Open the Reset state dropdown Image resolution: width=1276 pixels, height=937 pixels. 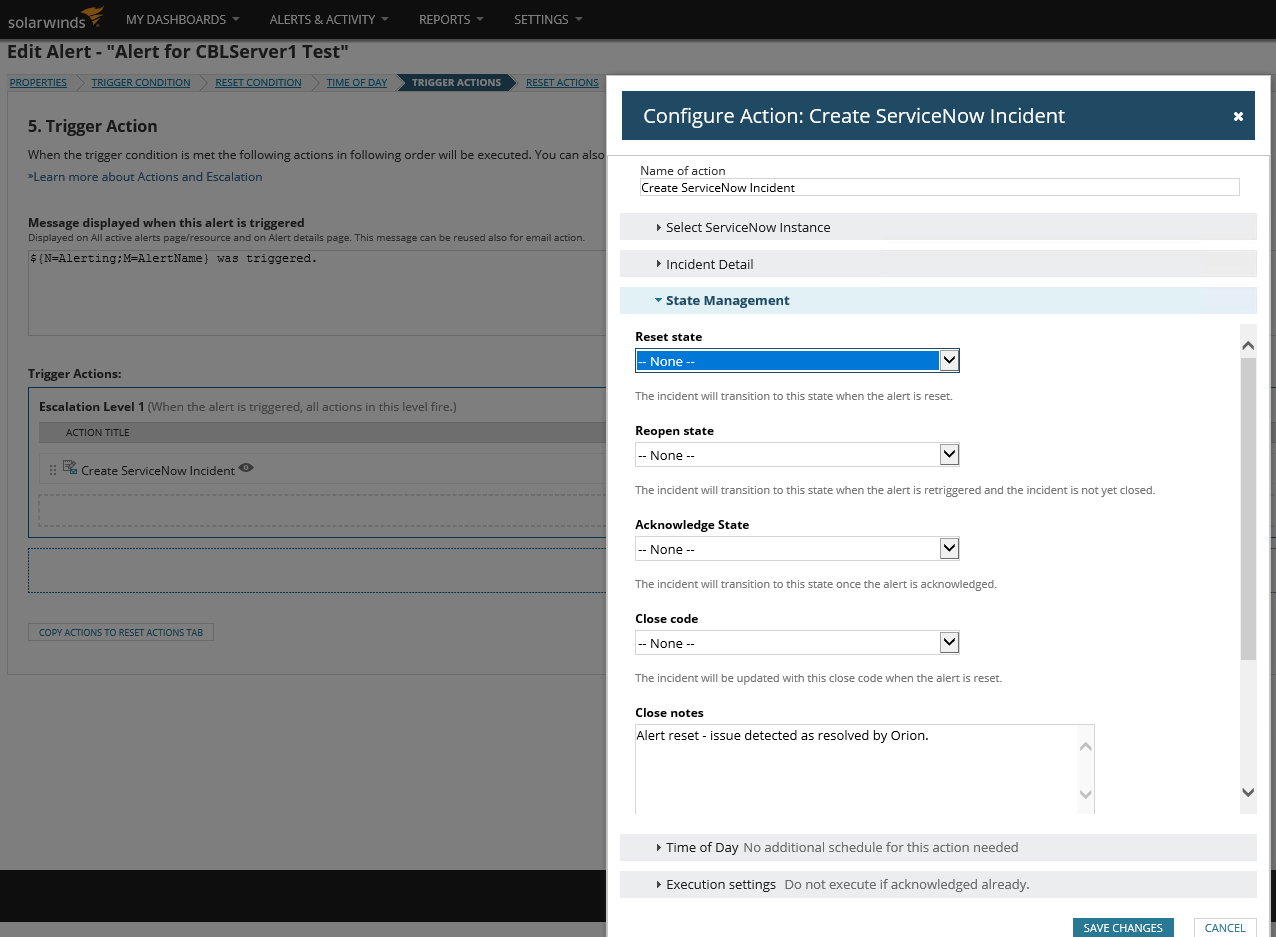[798, 361]
